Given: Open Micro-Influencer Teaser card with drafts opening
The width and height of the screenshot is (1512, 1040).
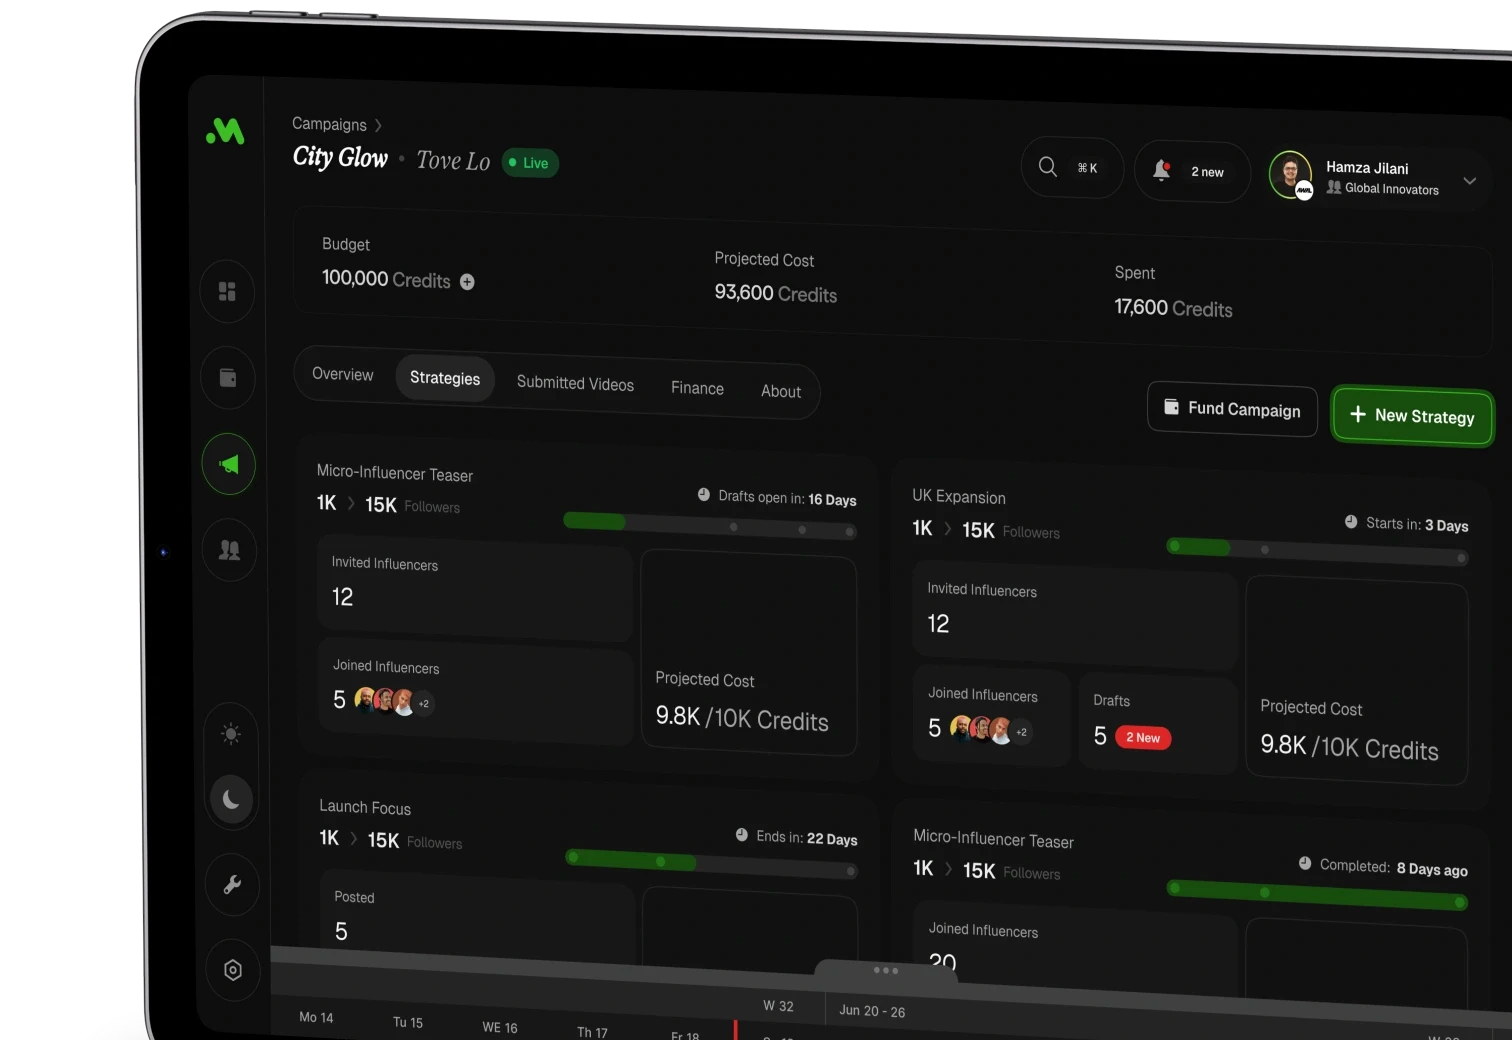Looking at the screenshot, I should (394, 472).
